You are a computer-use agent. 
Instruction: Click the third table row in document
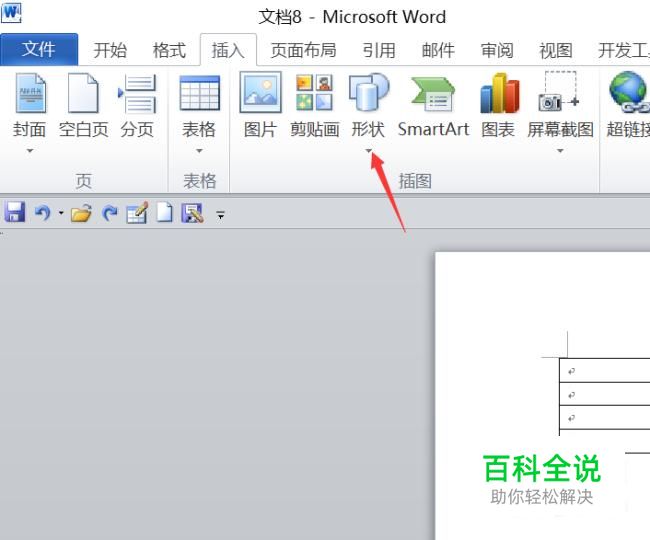[x=605, y=417]
